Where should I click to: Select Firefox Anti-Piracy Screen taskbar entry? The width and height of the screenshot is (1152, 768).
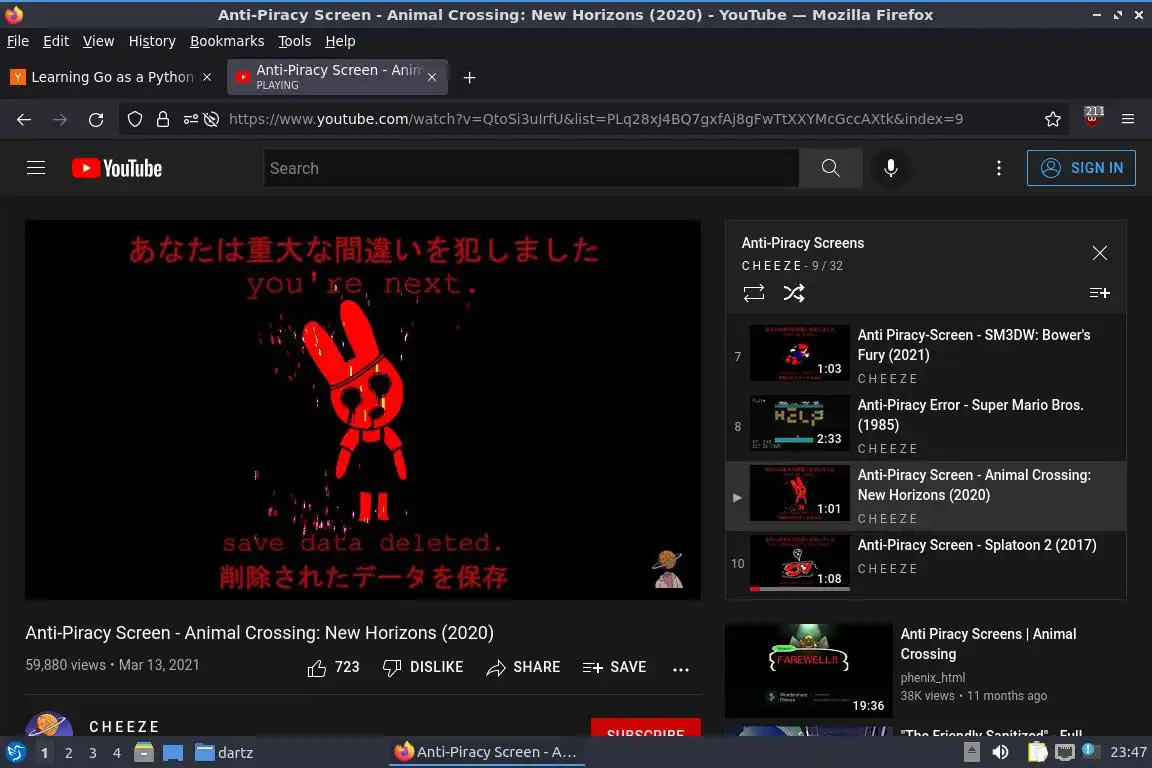[486, 752]
